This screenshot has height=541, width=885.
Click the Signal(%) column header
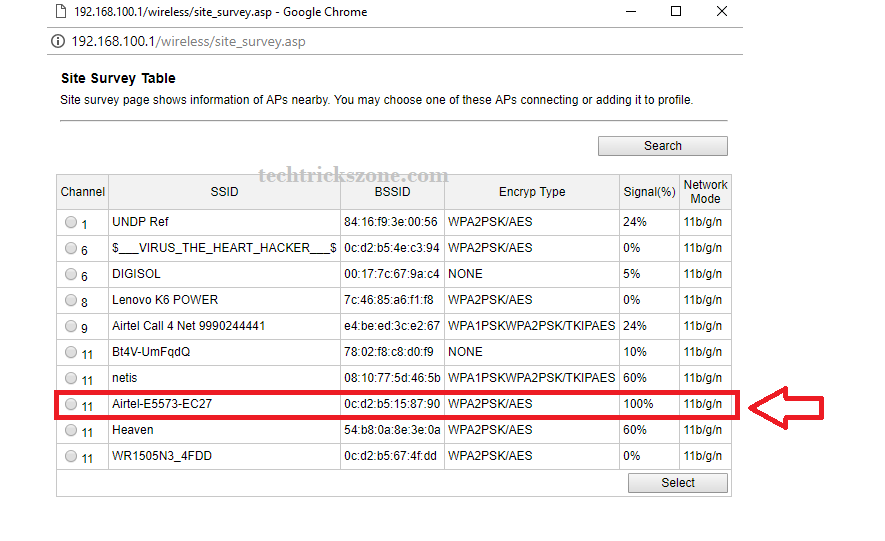(x=648, y=192)
